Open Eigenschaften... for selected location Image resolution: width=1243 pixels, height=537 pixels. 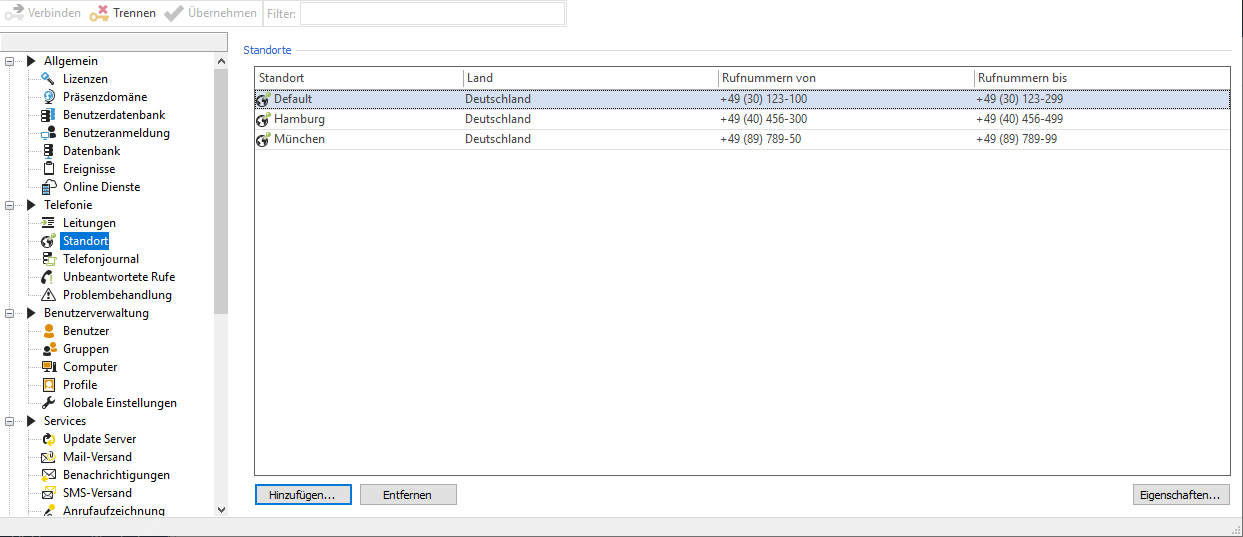[1181, 495]
